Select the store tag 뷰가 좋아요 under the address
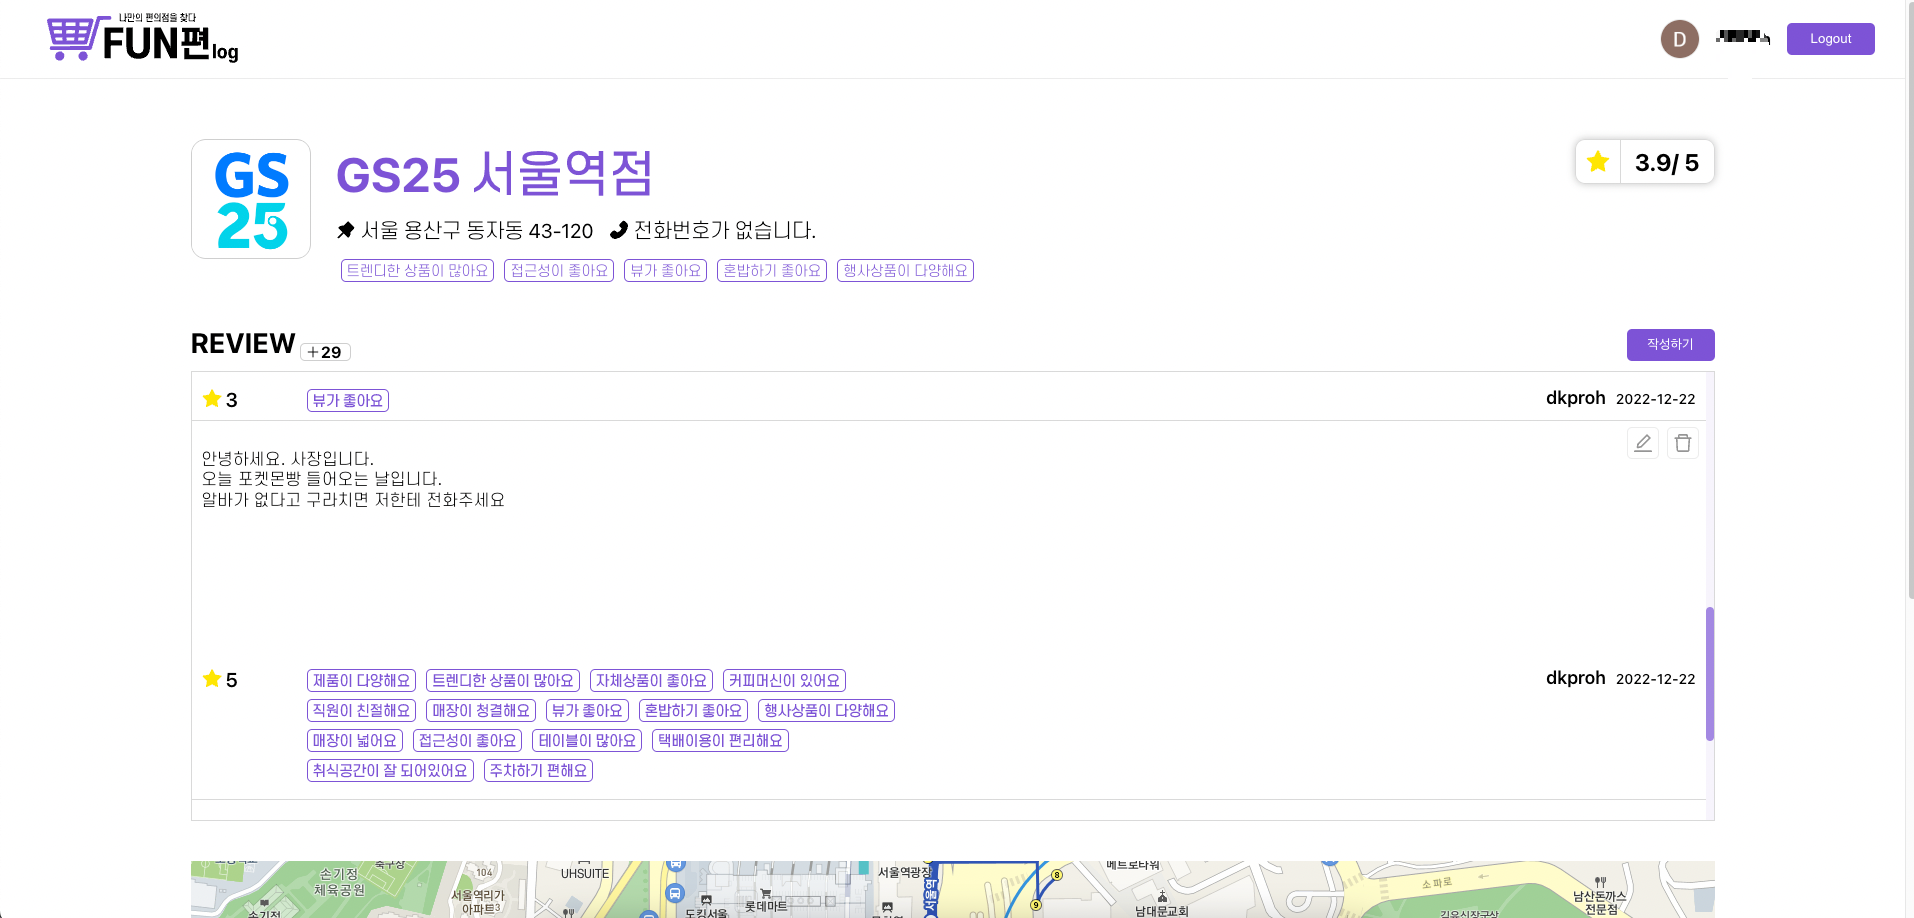The width and height of the screenshot is (1914, 918). point(665,270)
